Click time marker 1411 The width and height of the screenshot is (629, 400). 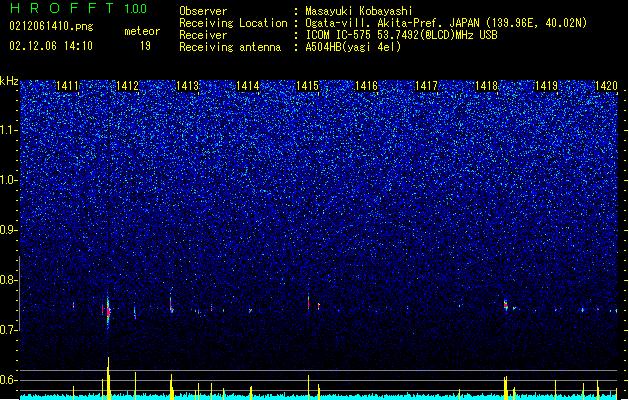coord(67,85)
